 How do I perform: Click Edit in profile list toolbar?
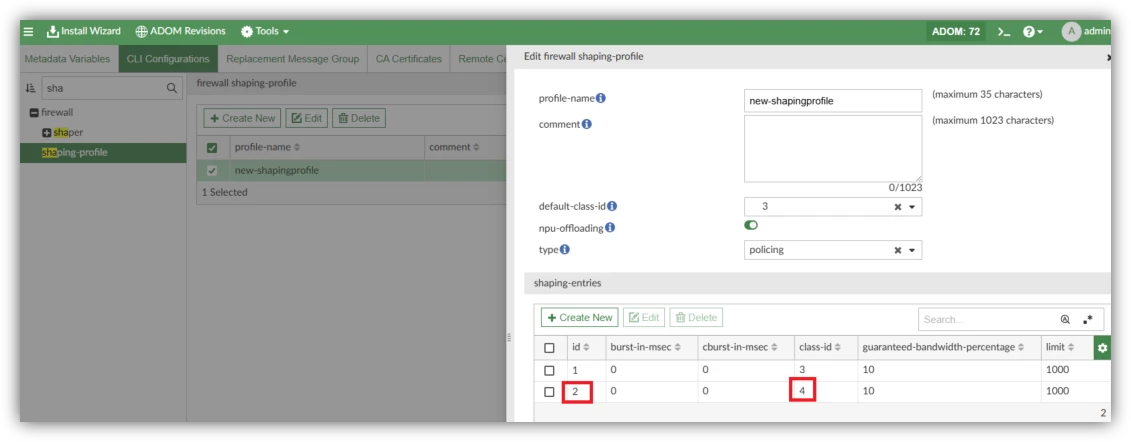[307, 118]
